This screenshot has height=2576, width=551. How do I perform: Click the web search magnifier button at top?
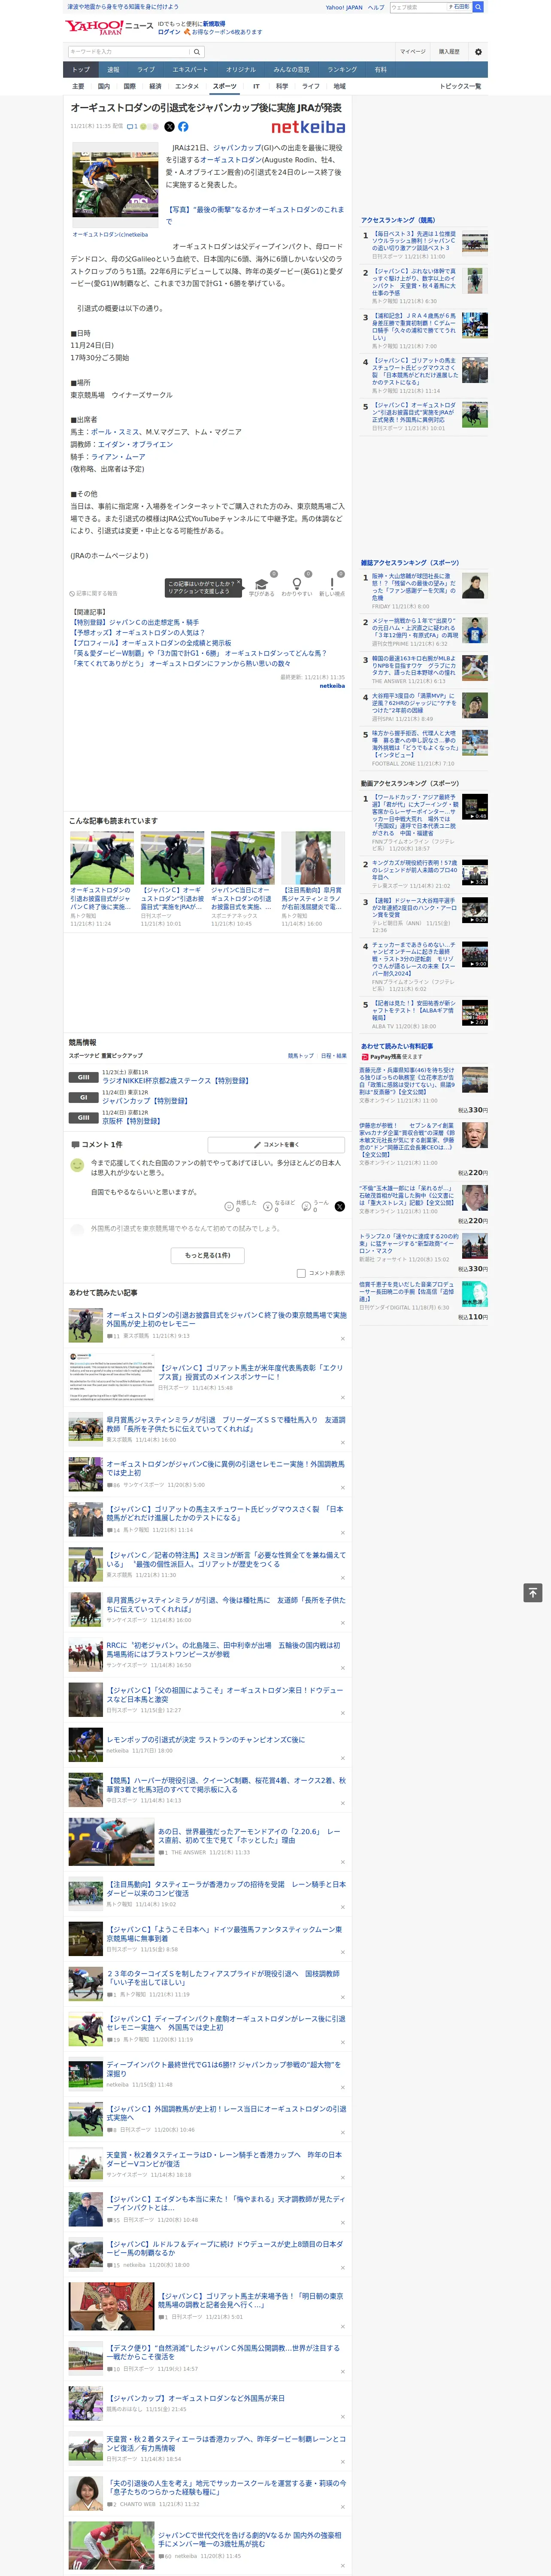479,7
